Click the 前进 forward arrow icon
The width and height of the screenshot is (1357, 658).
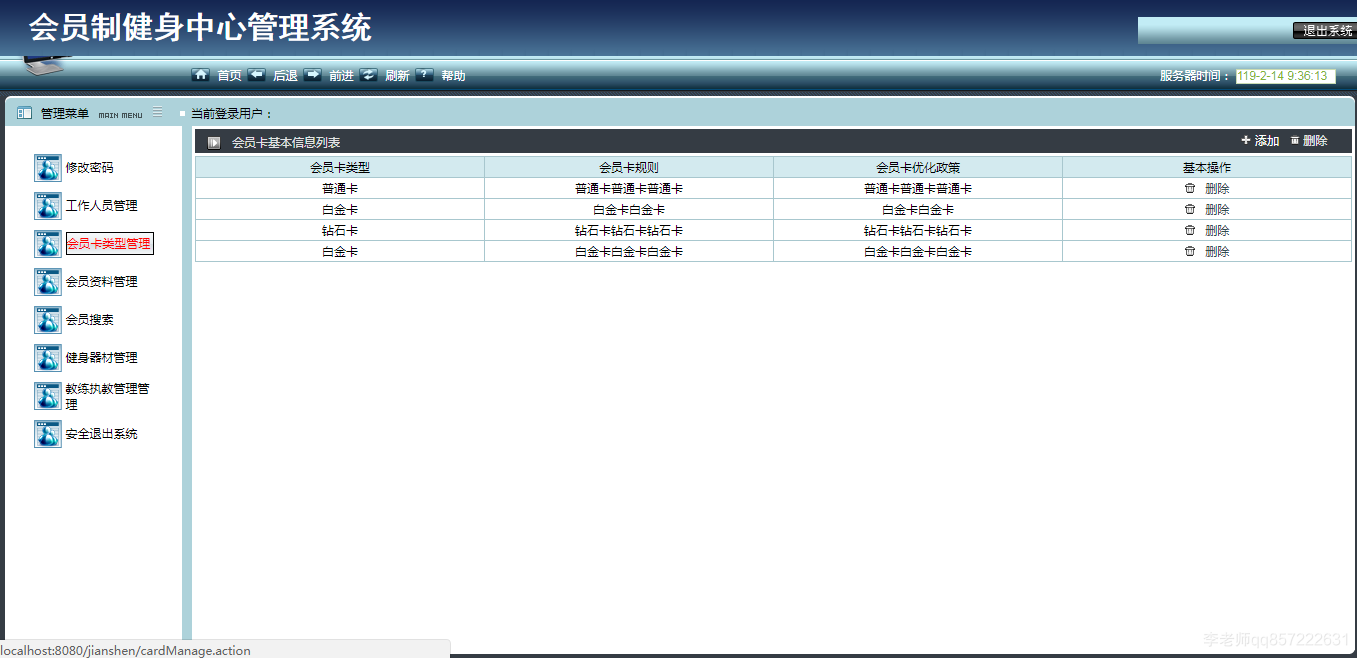click(x=313, y=74)
